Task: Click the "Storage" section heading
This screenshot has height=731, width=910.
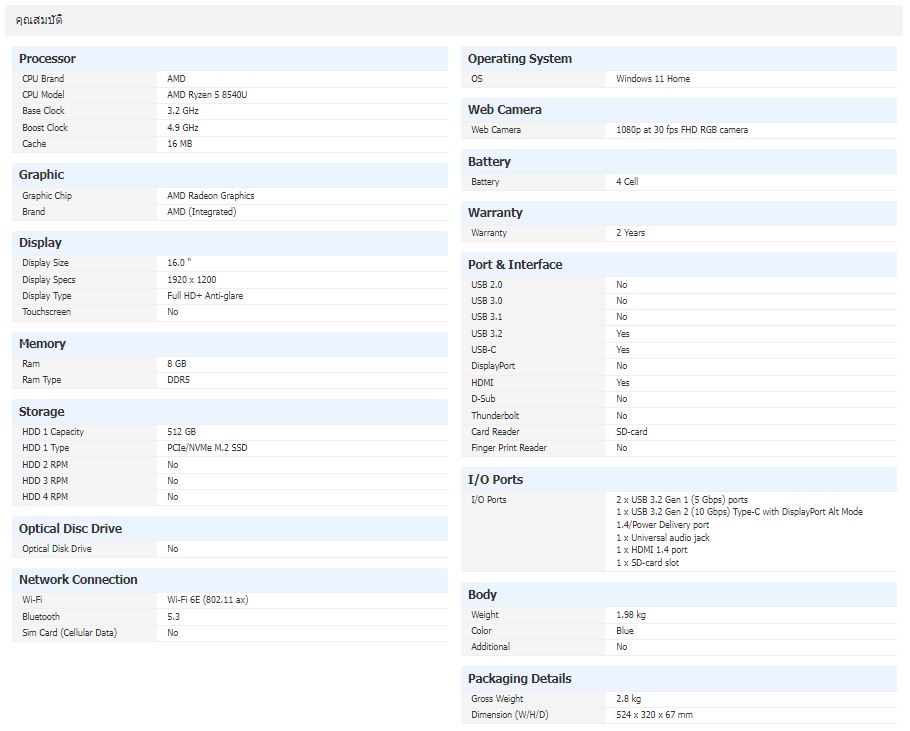Action: [x=42, y=412]
